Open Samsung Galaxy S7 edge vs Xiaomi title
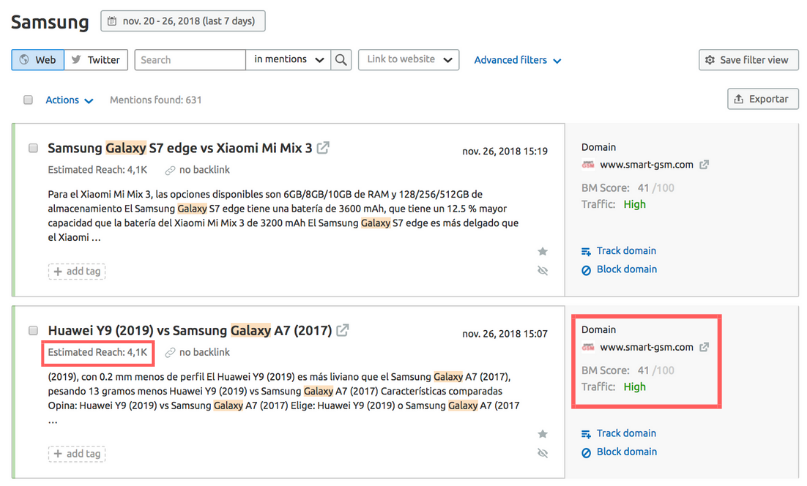The height and width of the screenshot is (486, 807). (180, 148)
